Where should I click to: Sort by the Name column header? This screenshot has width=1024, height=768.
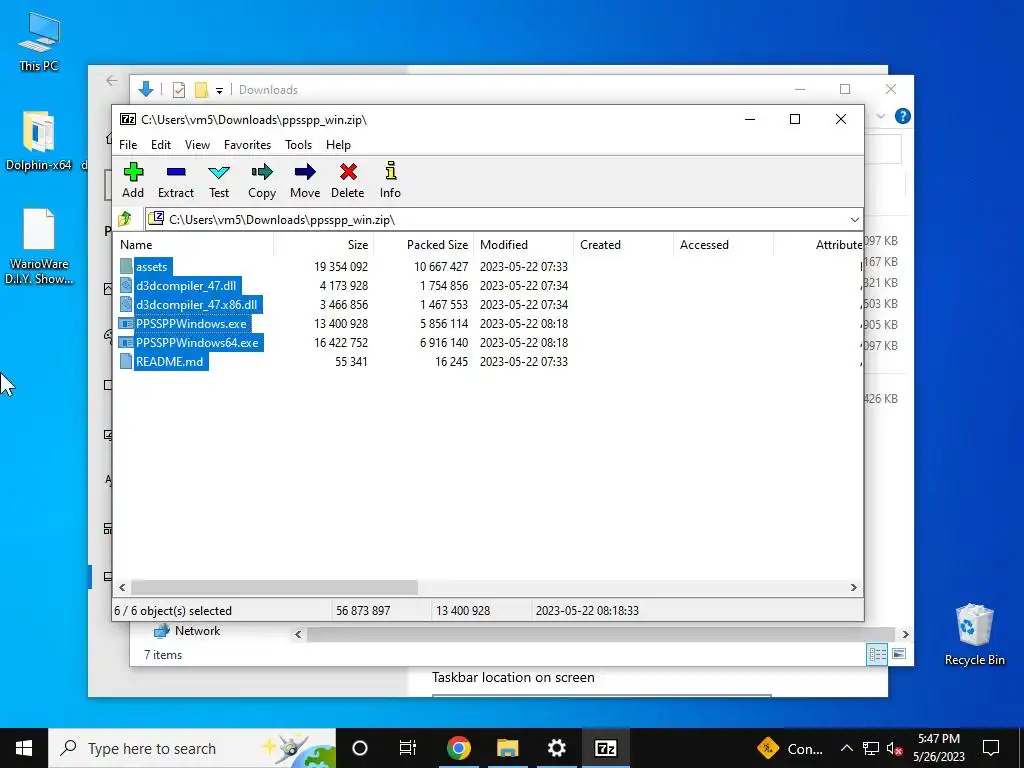(195, 245)
